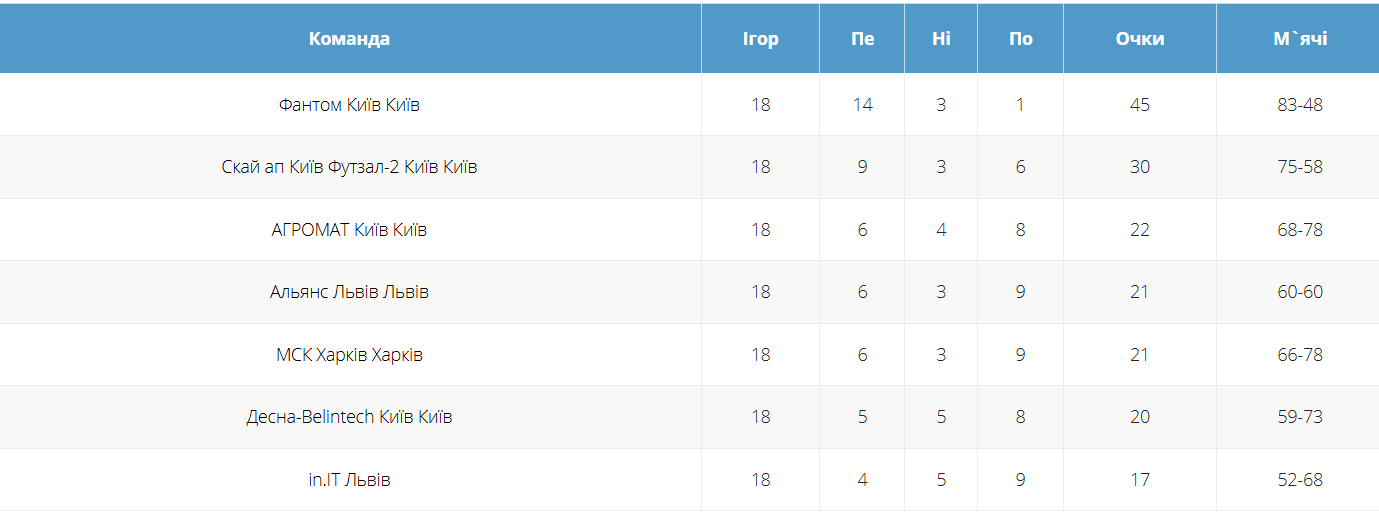The width and height of the screenshot is (1379, 513).
Task: Select the МСК Харків Харків team
Action: tap(349, 355)
